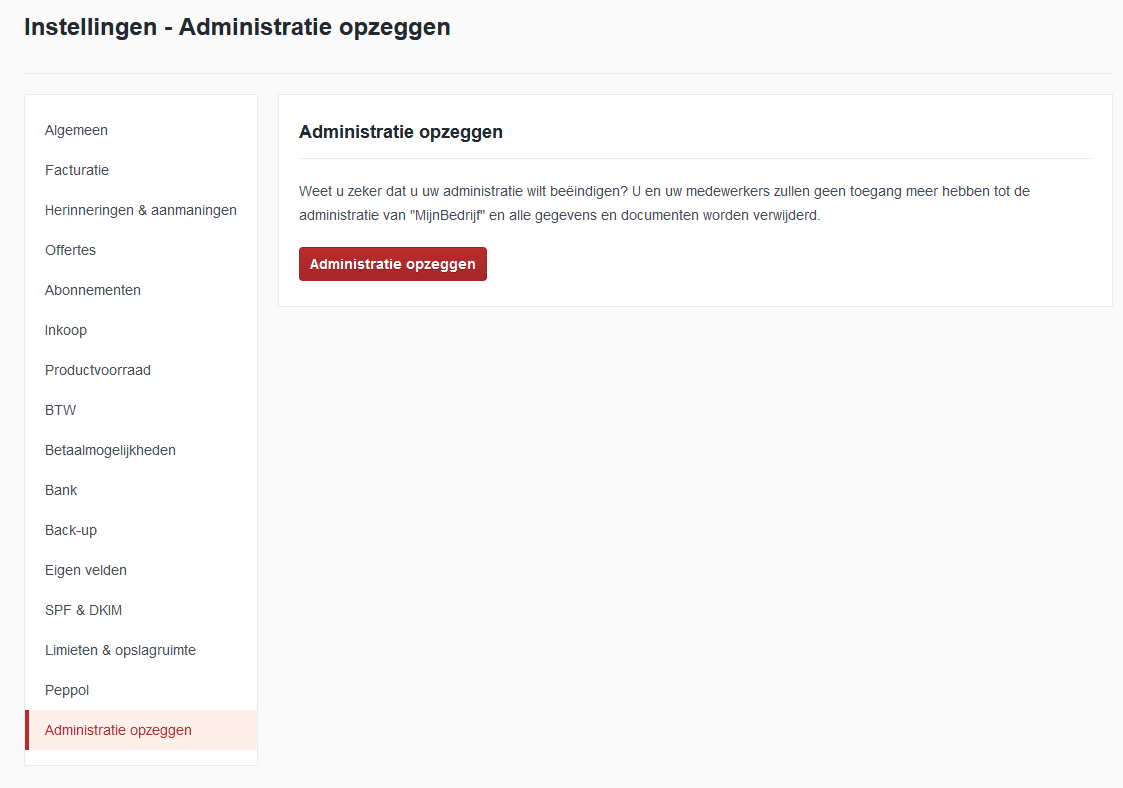Select the BTW menu item

pyautogui.click(x=60, y=410)
